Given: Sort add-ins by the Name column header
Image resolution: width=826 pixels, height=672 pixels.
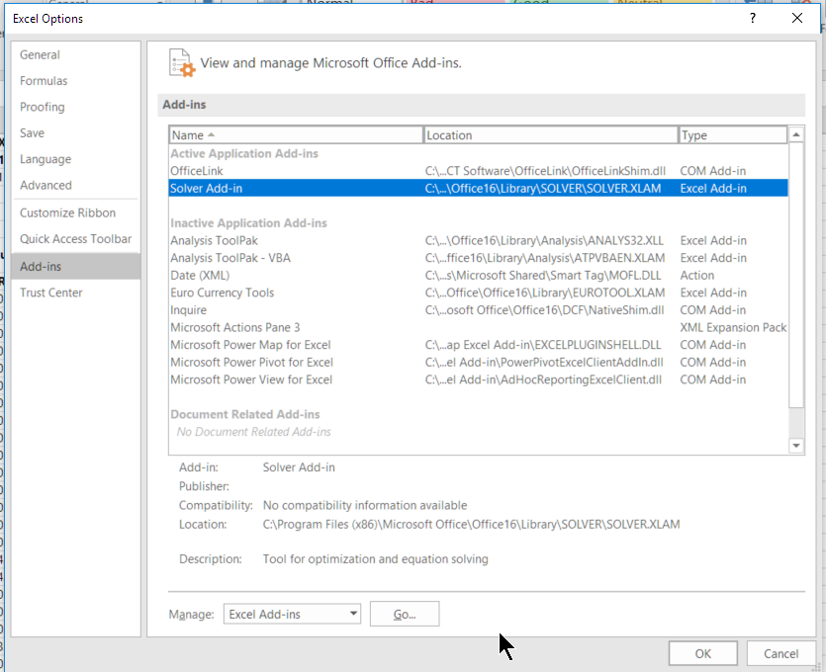Looking at the screenshot, I should coord(296,135).
